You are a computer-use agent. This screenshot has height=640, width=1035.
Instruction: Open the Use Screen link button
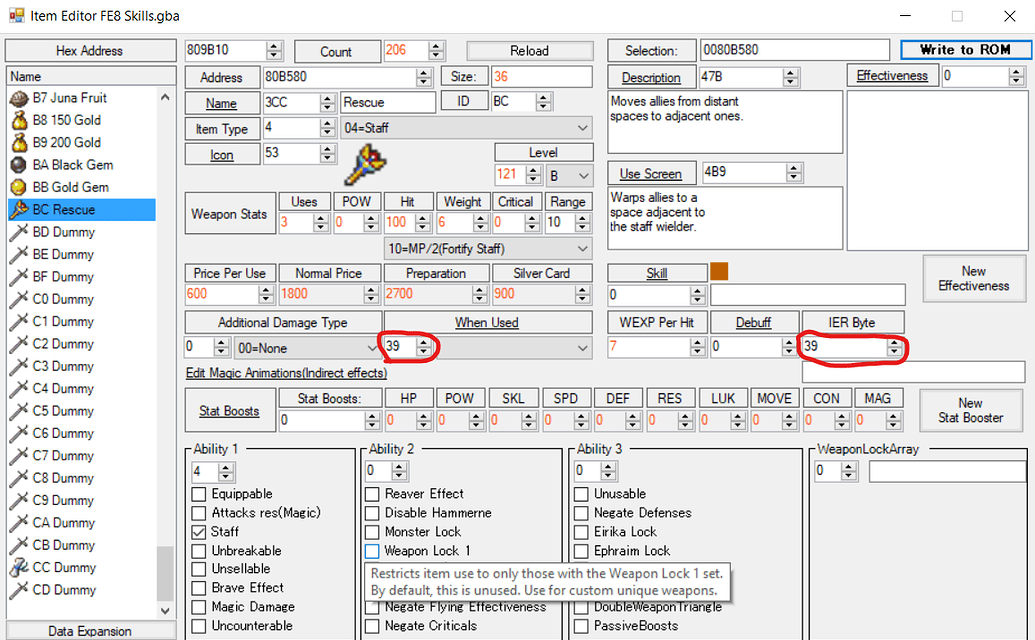(x=651, y=174)
